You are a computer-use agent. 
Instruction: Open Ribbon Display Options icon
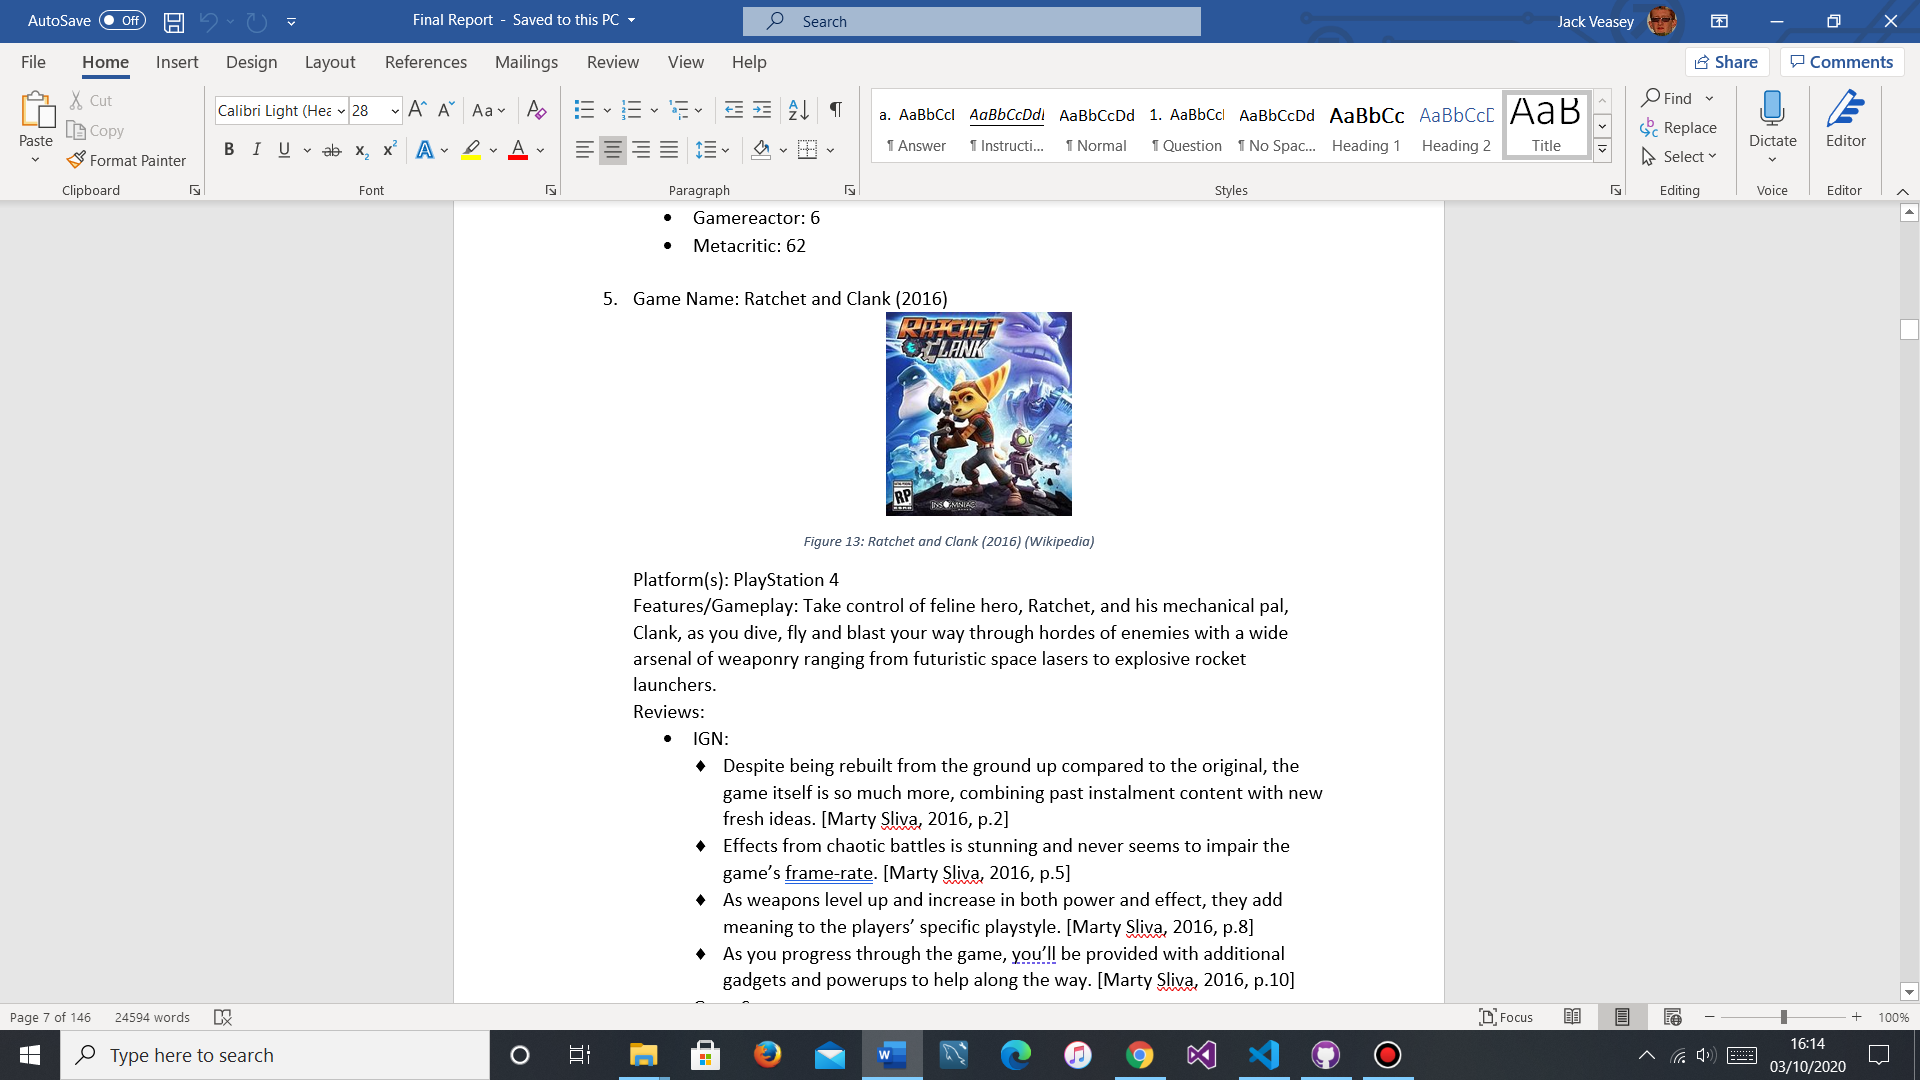[x=1719, y=21]
